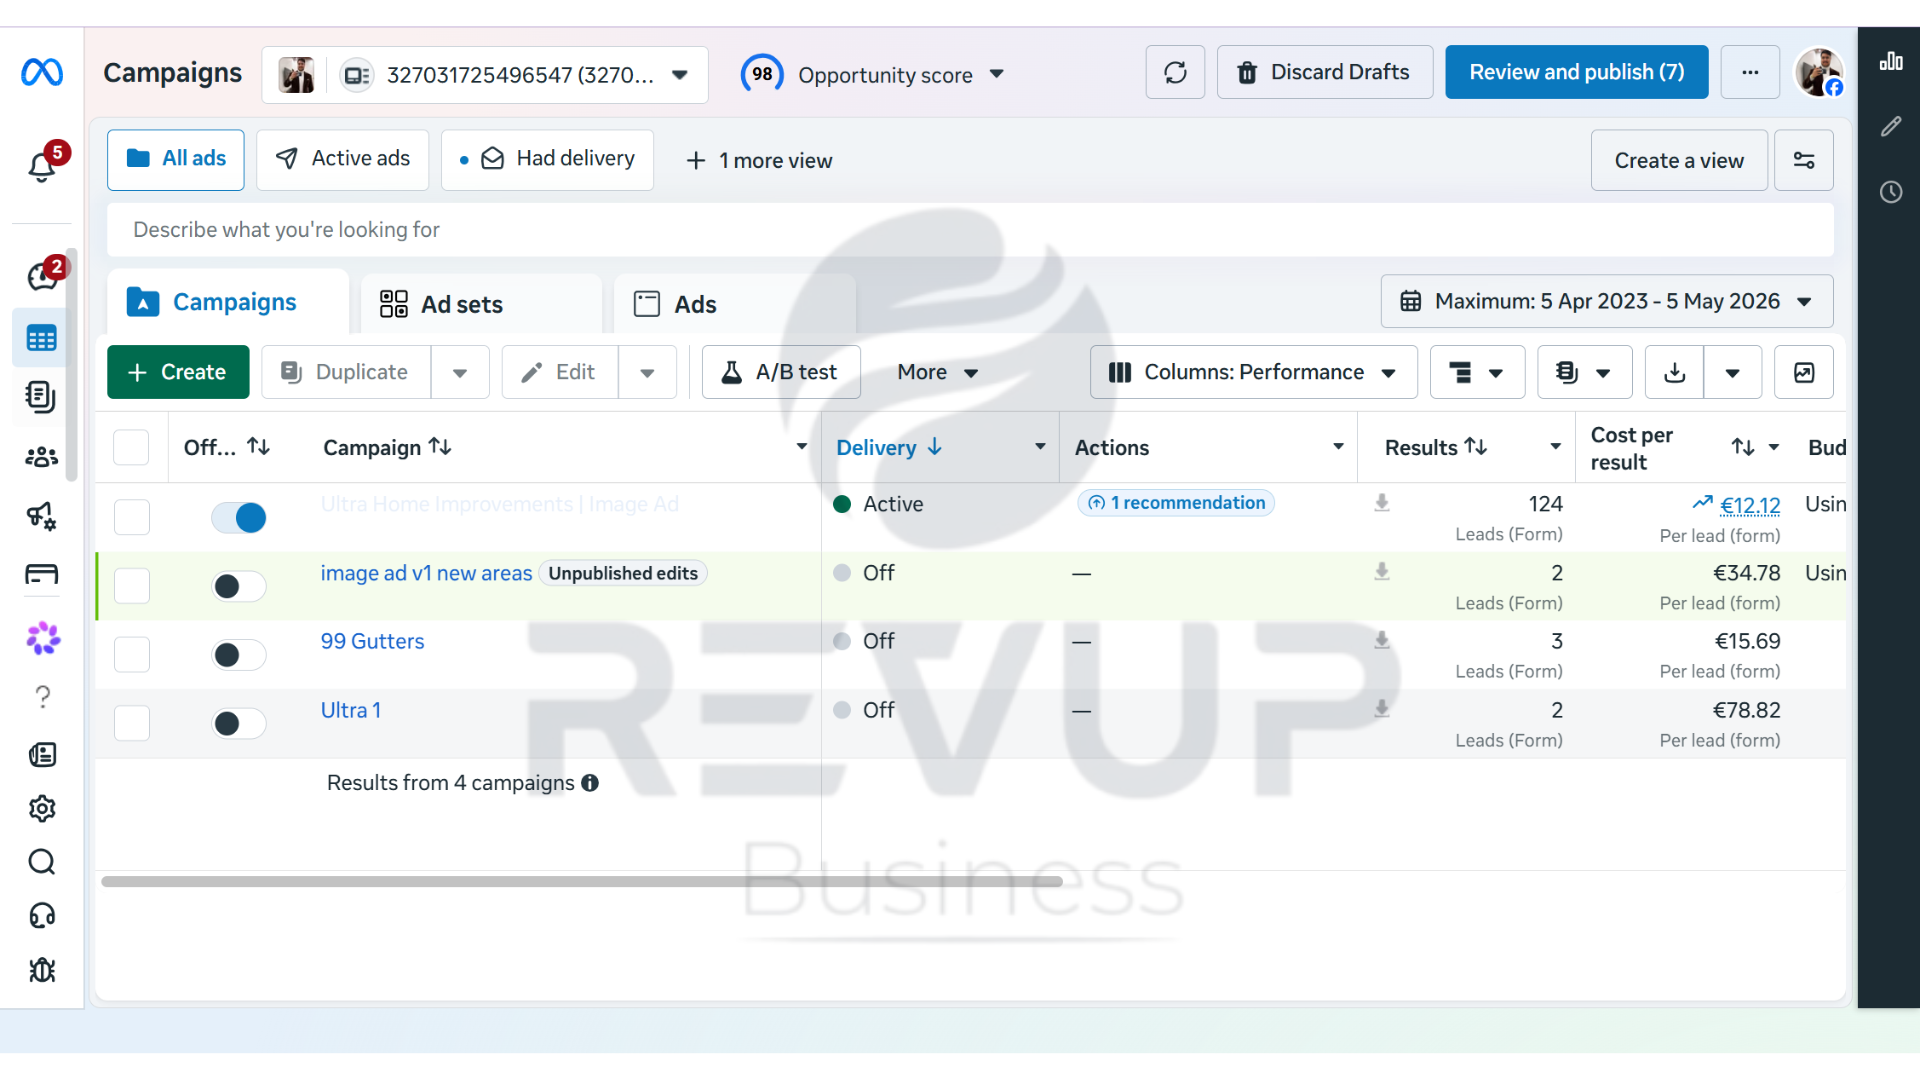Screen dimensions: 1920x1080
Task: Open the account profile avatar
Action: [x=1819, y=72]
